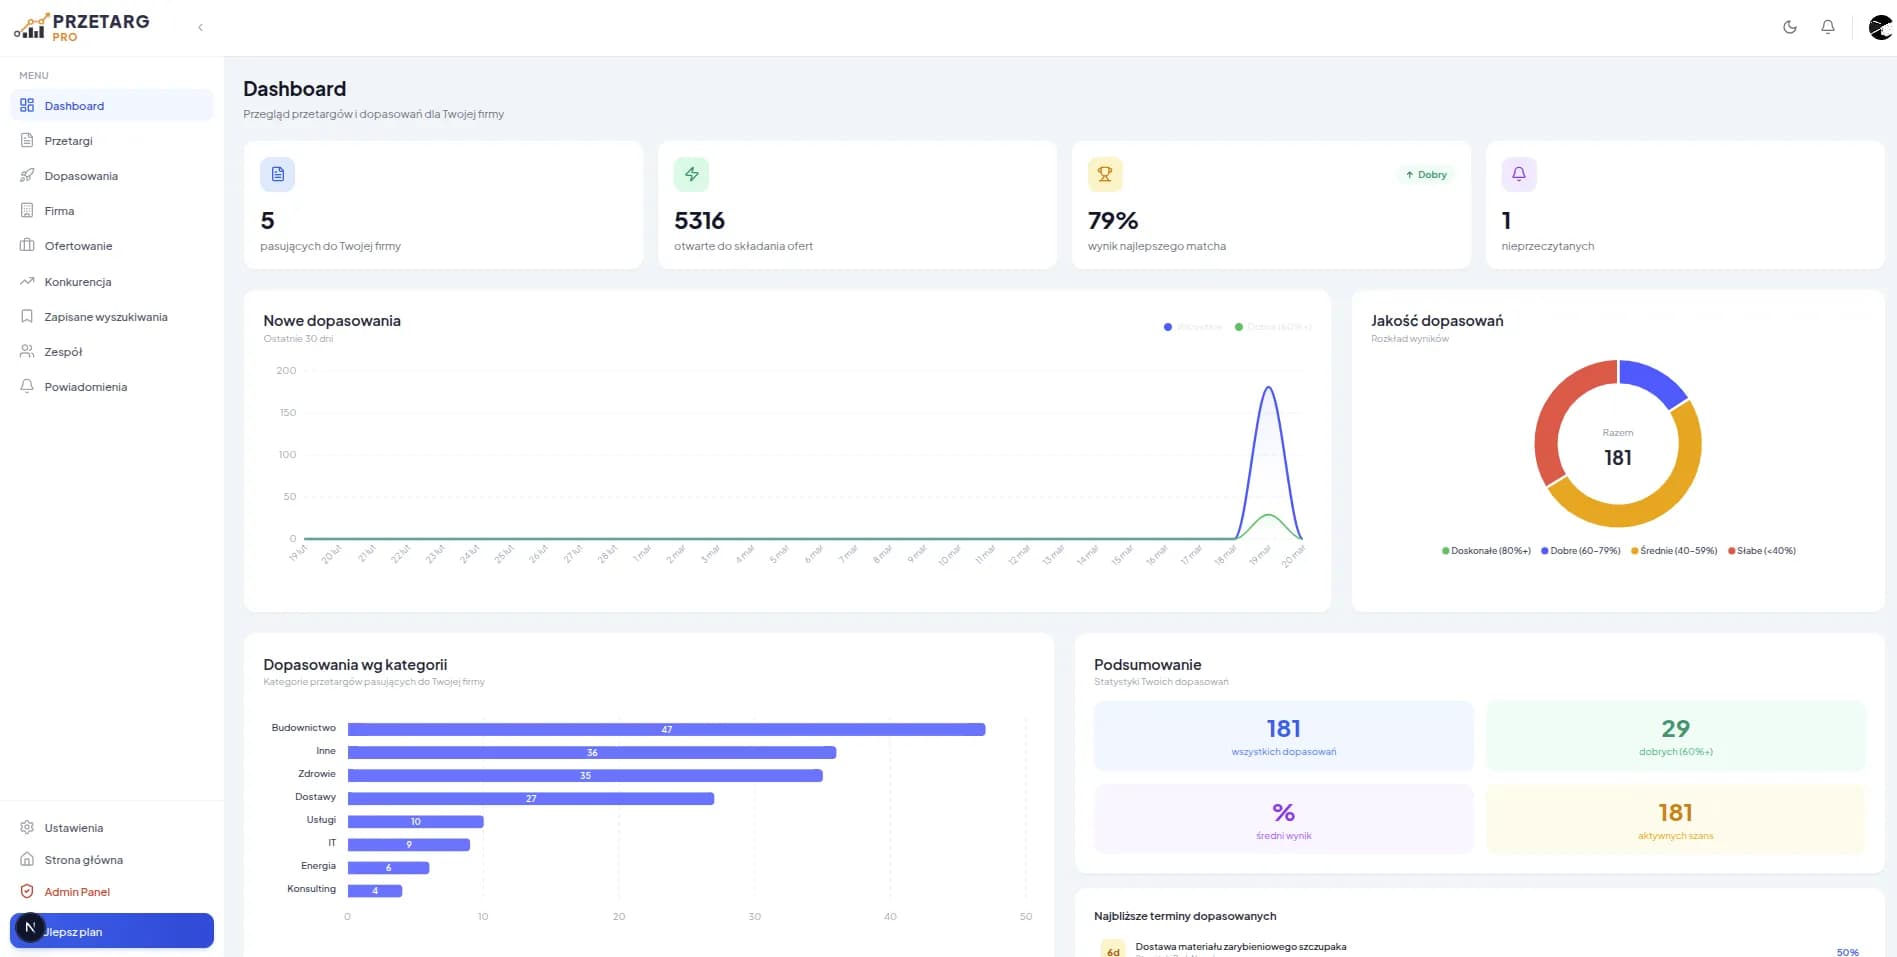Image resolution: width=1897 pixels, height=957 pixels.
Task: Click the Ulepsz plan button
Action: click(111, 930)
